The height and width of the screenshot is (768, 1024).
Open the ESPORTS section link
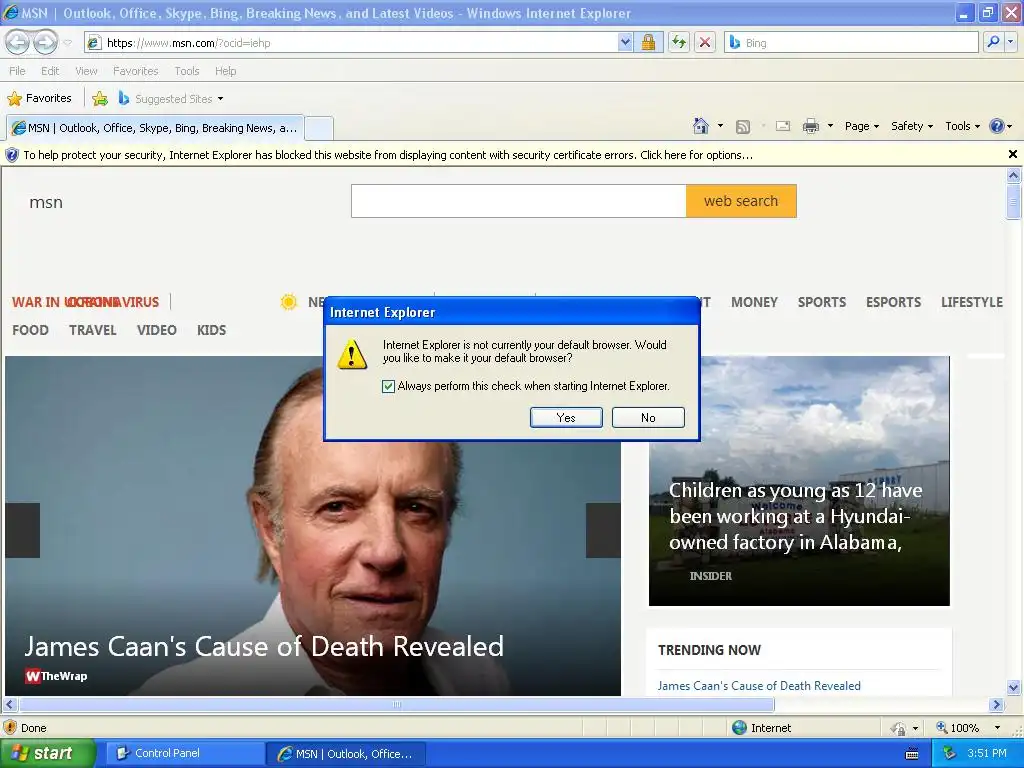pyautogui.click(x=893, y=302)
